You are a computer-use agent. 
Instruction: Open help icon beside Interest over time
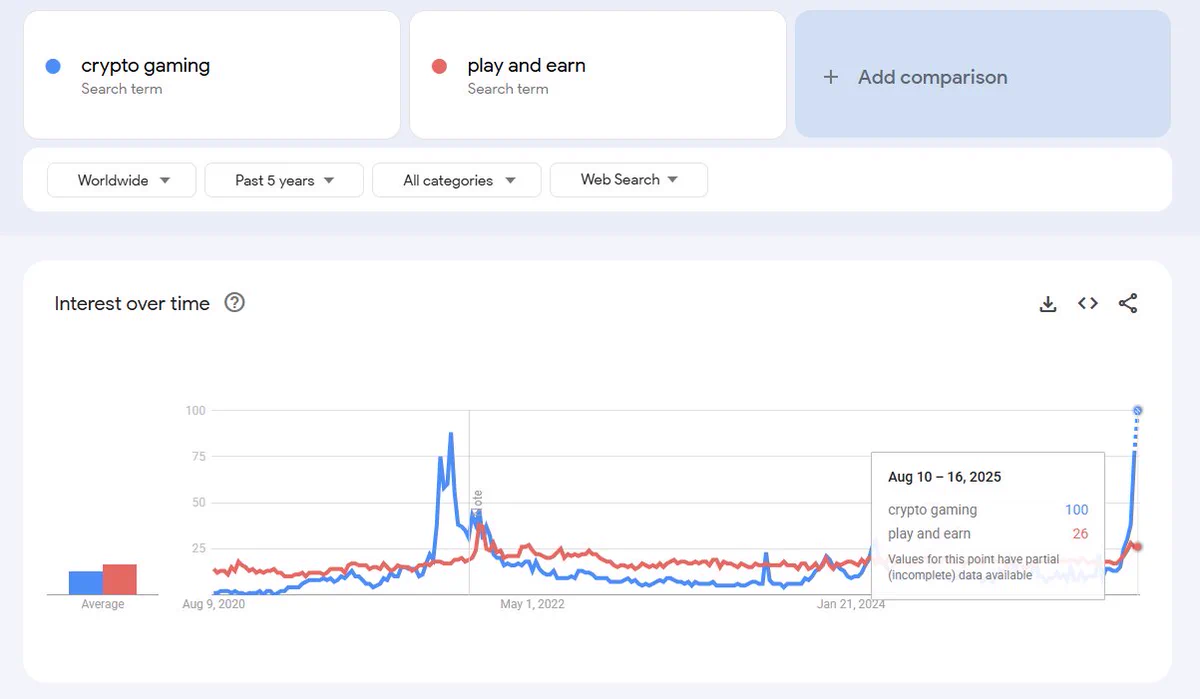coord(235,302)
